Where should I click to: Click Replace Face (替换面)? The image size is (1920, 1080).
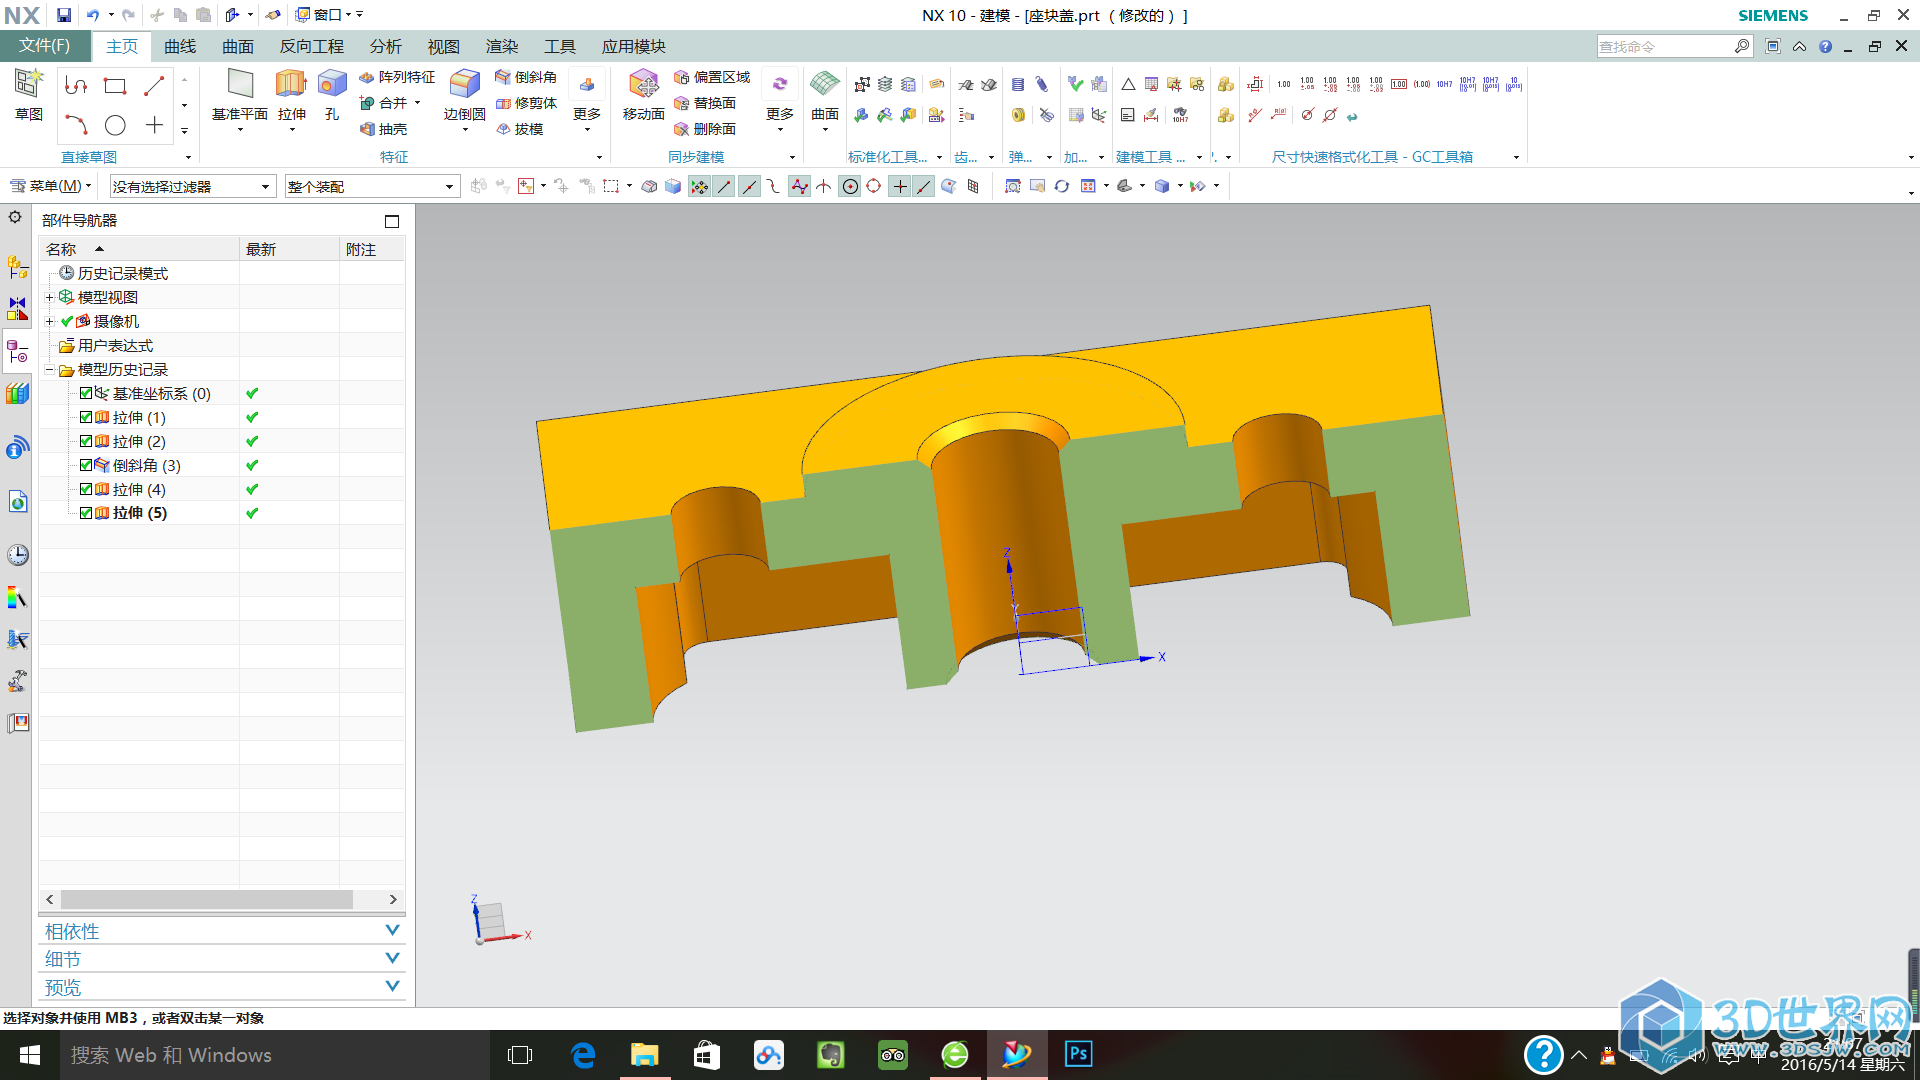705,103
